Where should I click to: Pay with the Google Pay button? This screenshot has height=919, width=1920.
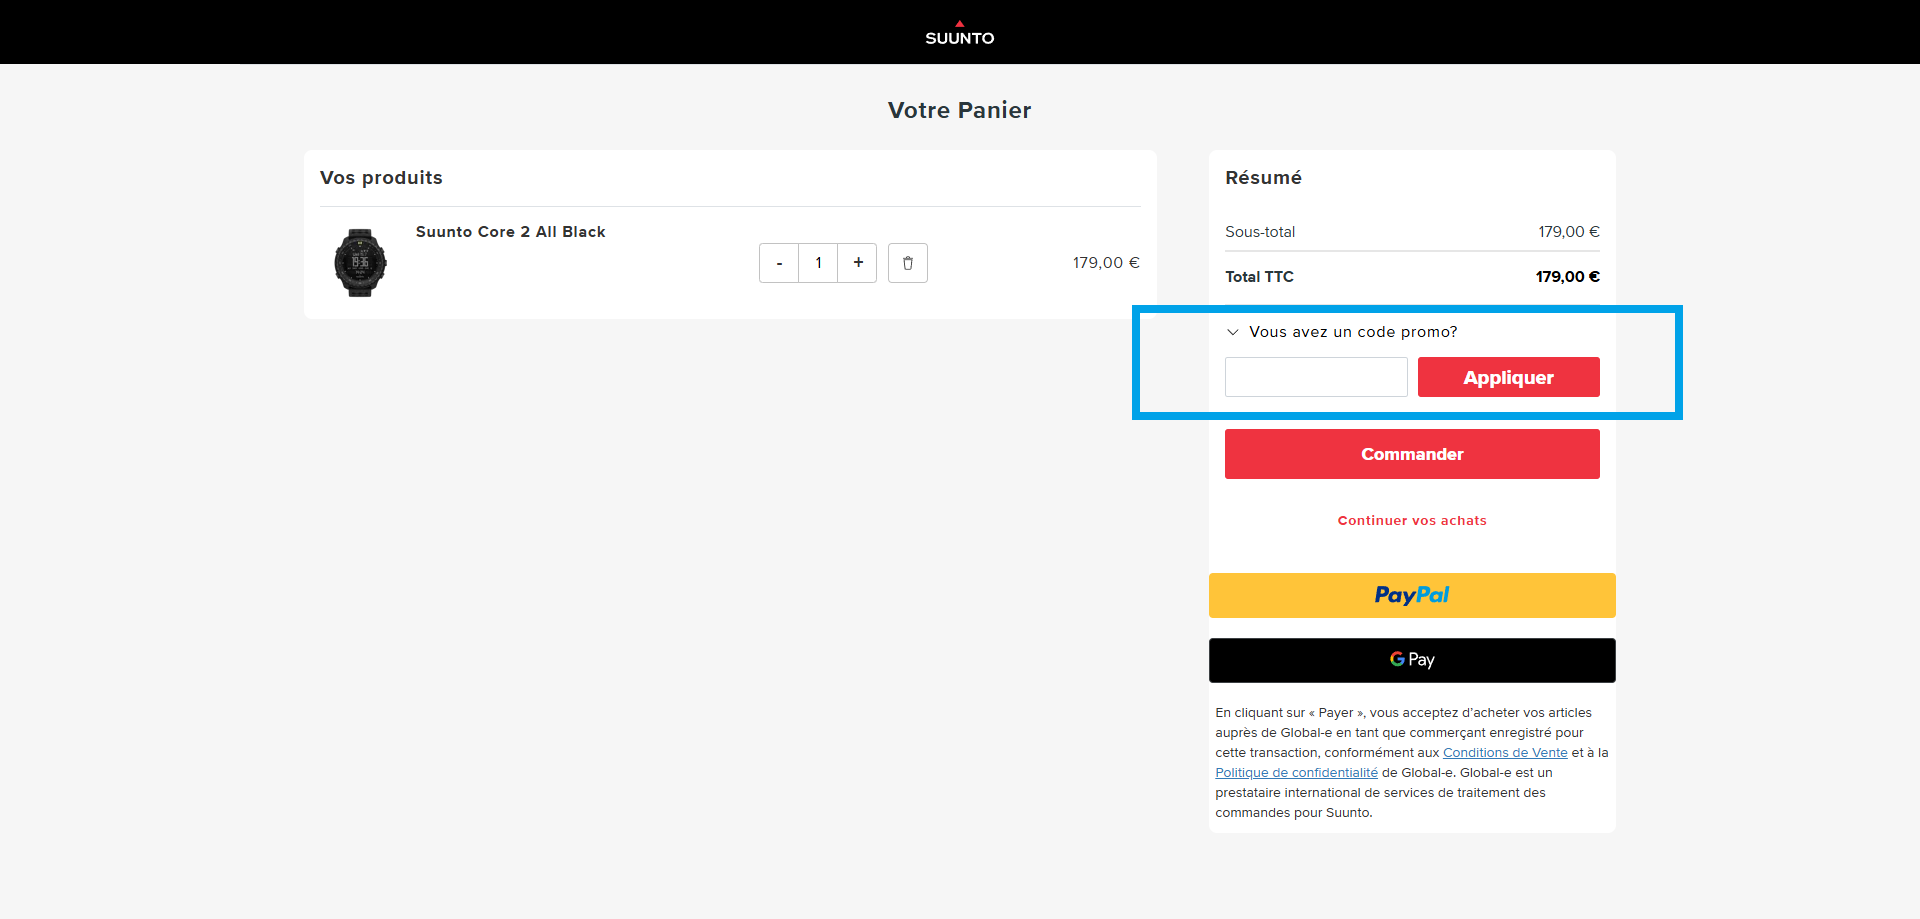tap(1412, 660)
